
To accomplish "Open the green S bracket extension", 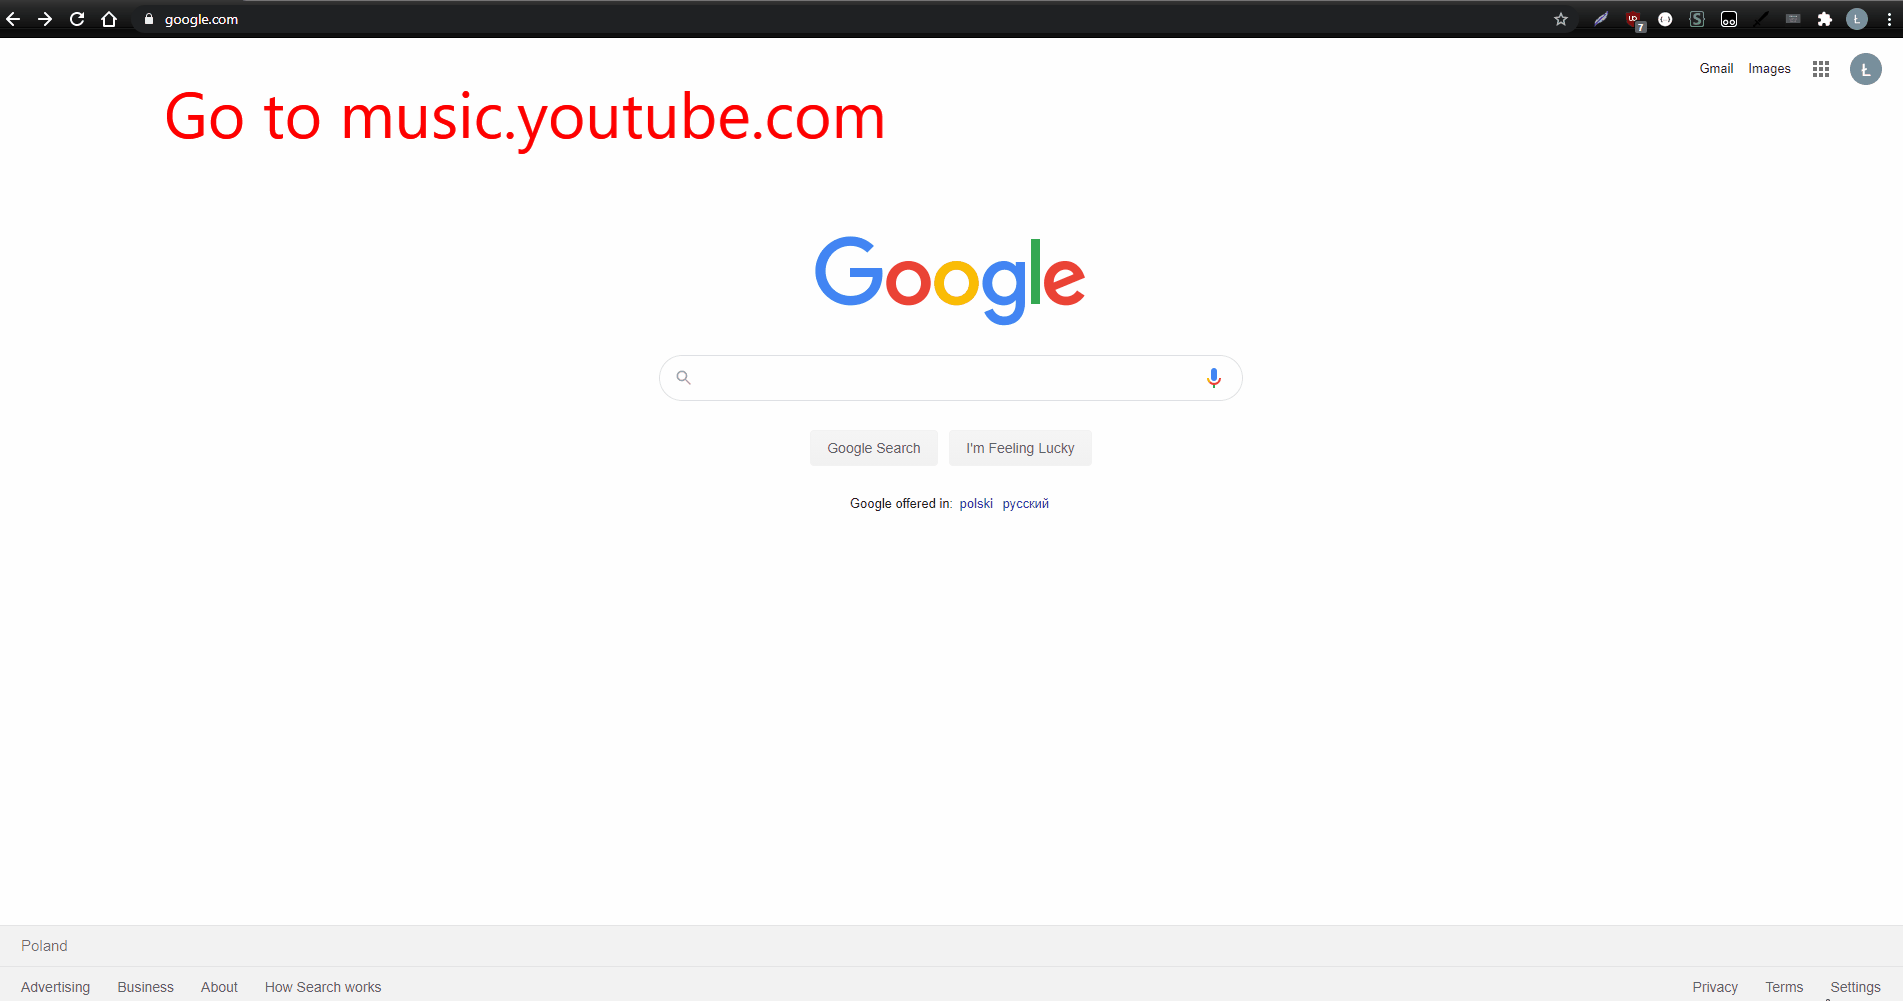I will coord(1697,19).
